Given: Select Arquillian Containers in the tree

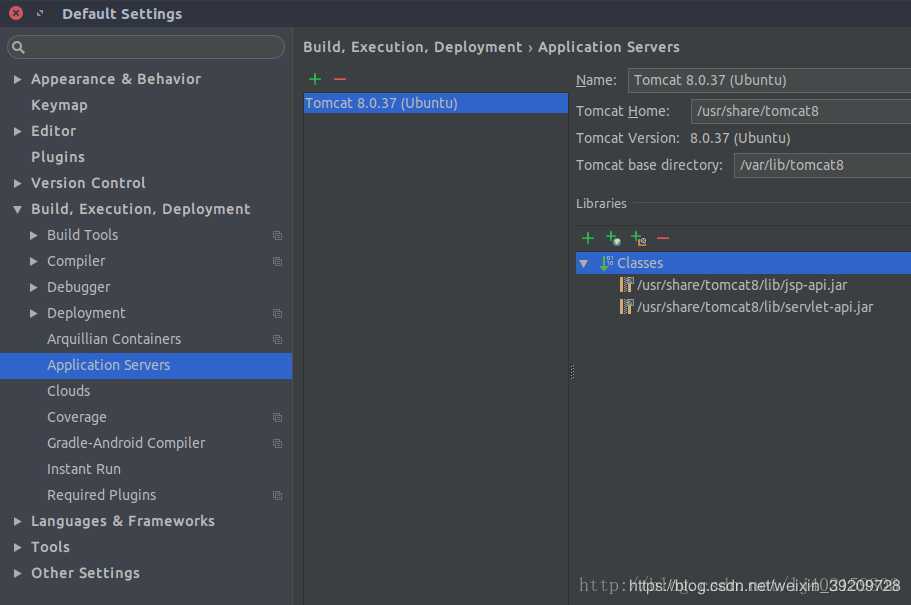Looking at the screenshot, I should coord(114,339).
